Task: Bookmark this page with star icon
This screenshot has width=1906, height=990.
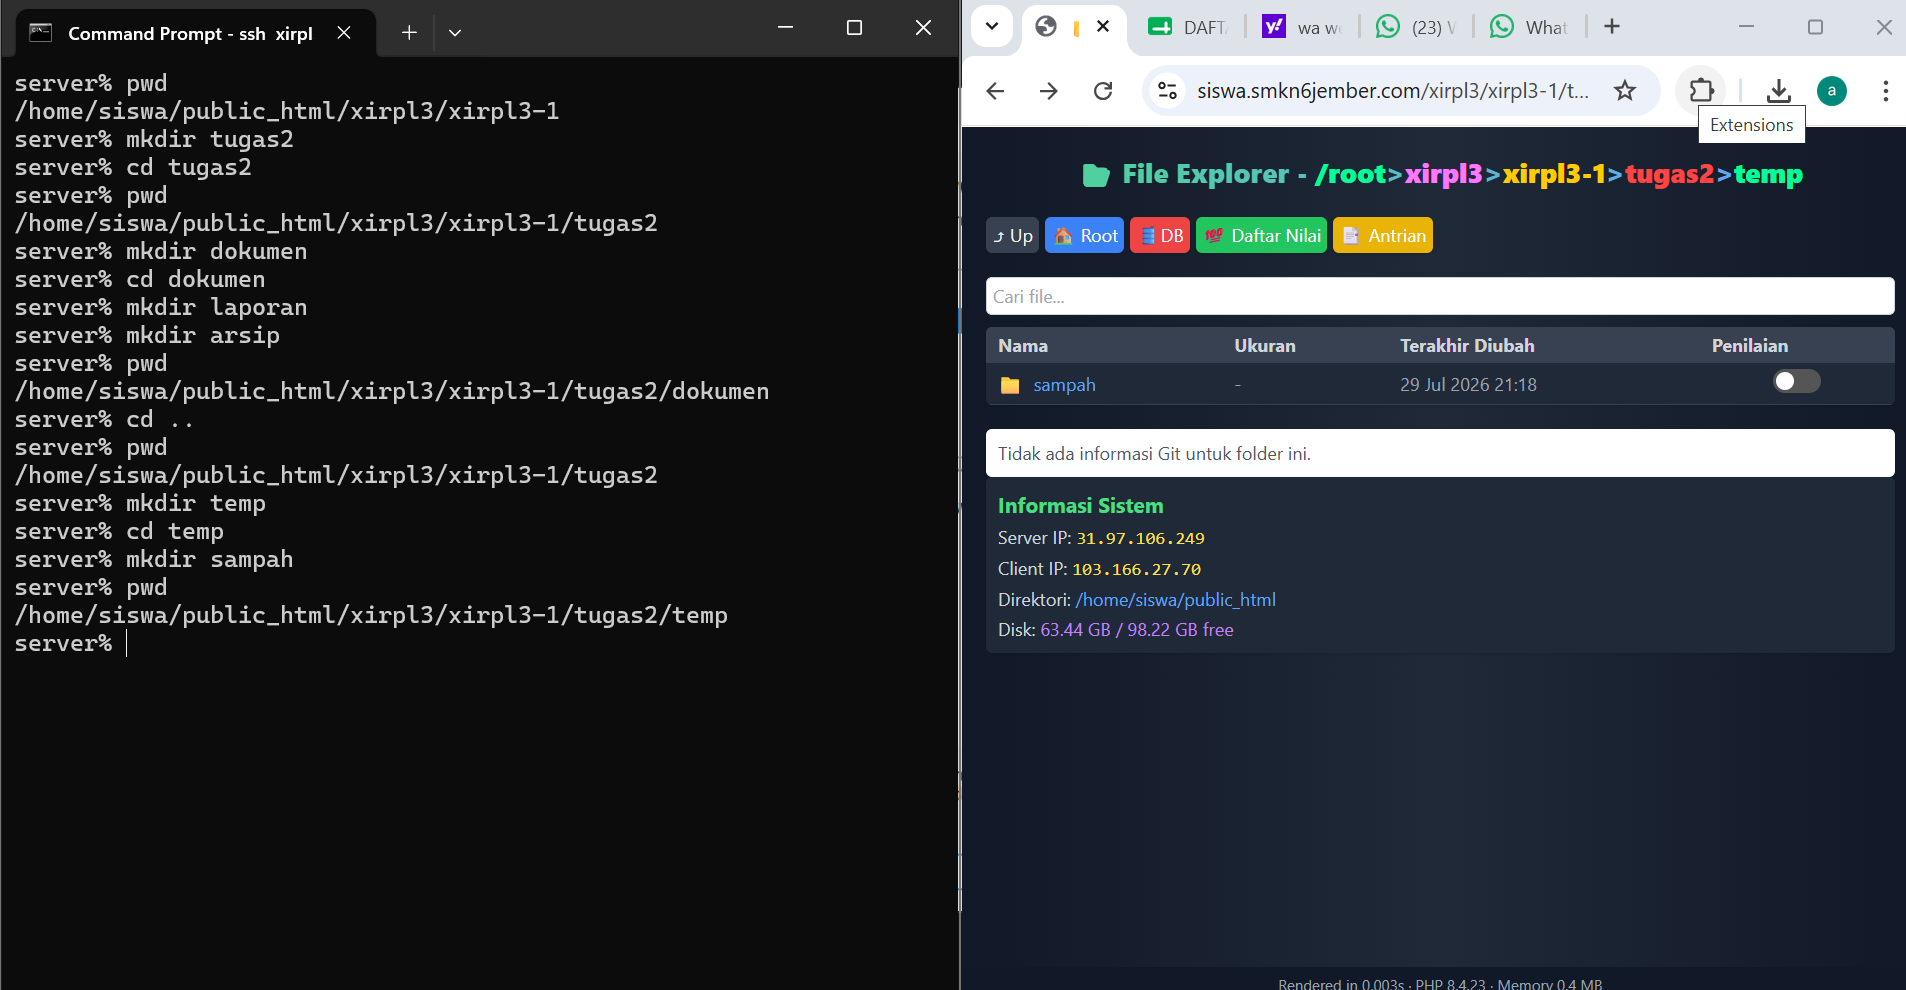Action: (x=1625, y=91)
